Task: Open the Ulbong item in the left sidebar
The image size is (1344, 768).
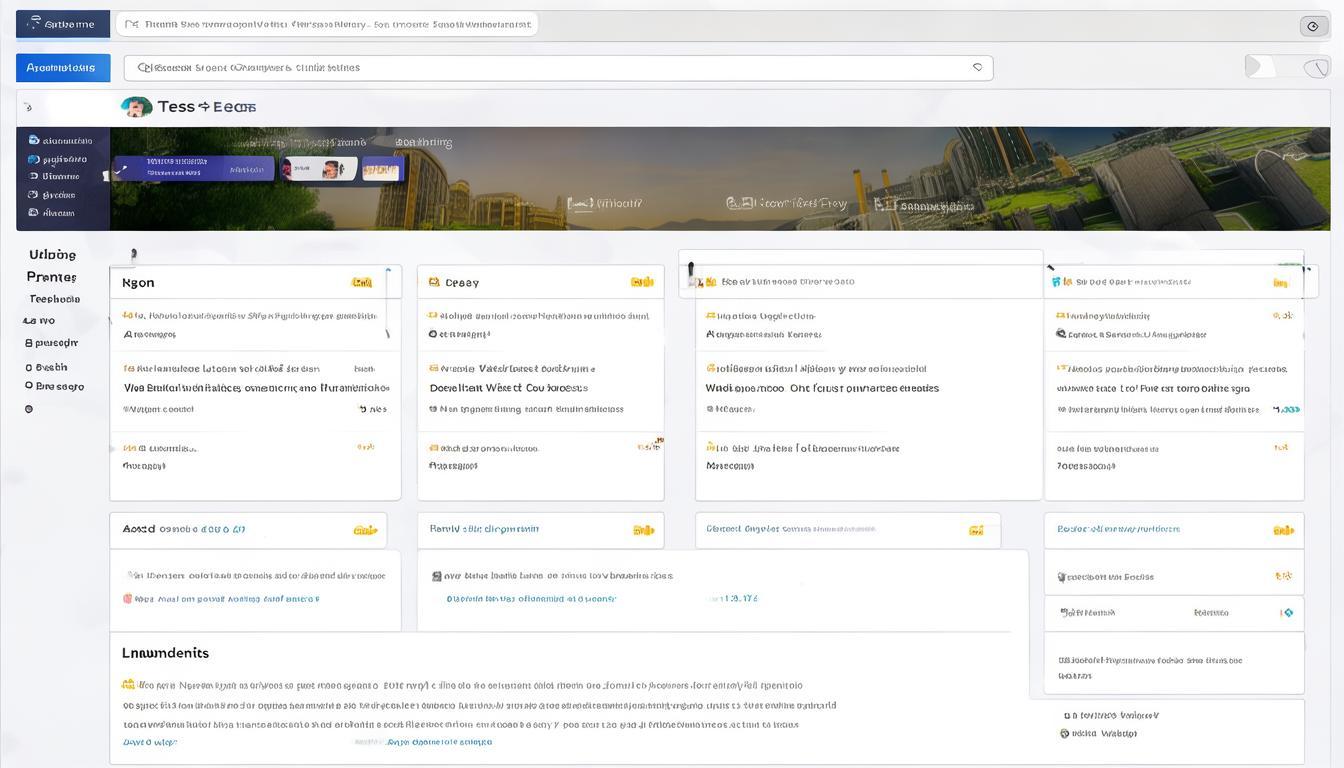Action: (x=52, y=255)
